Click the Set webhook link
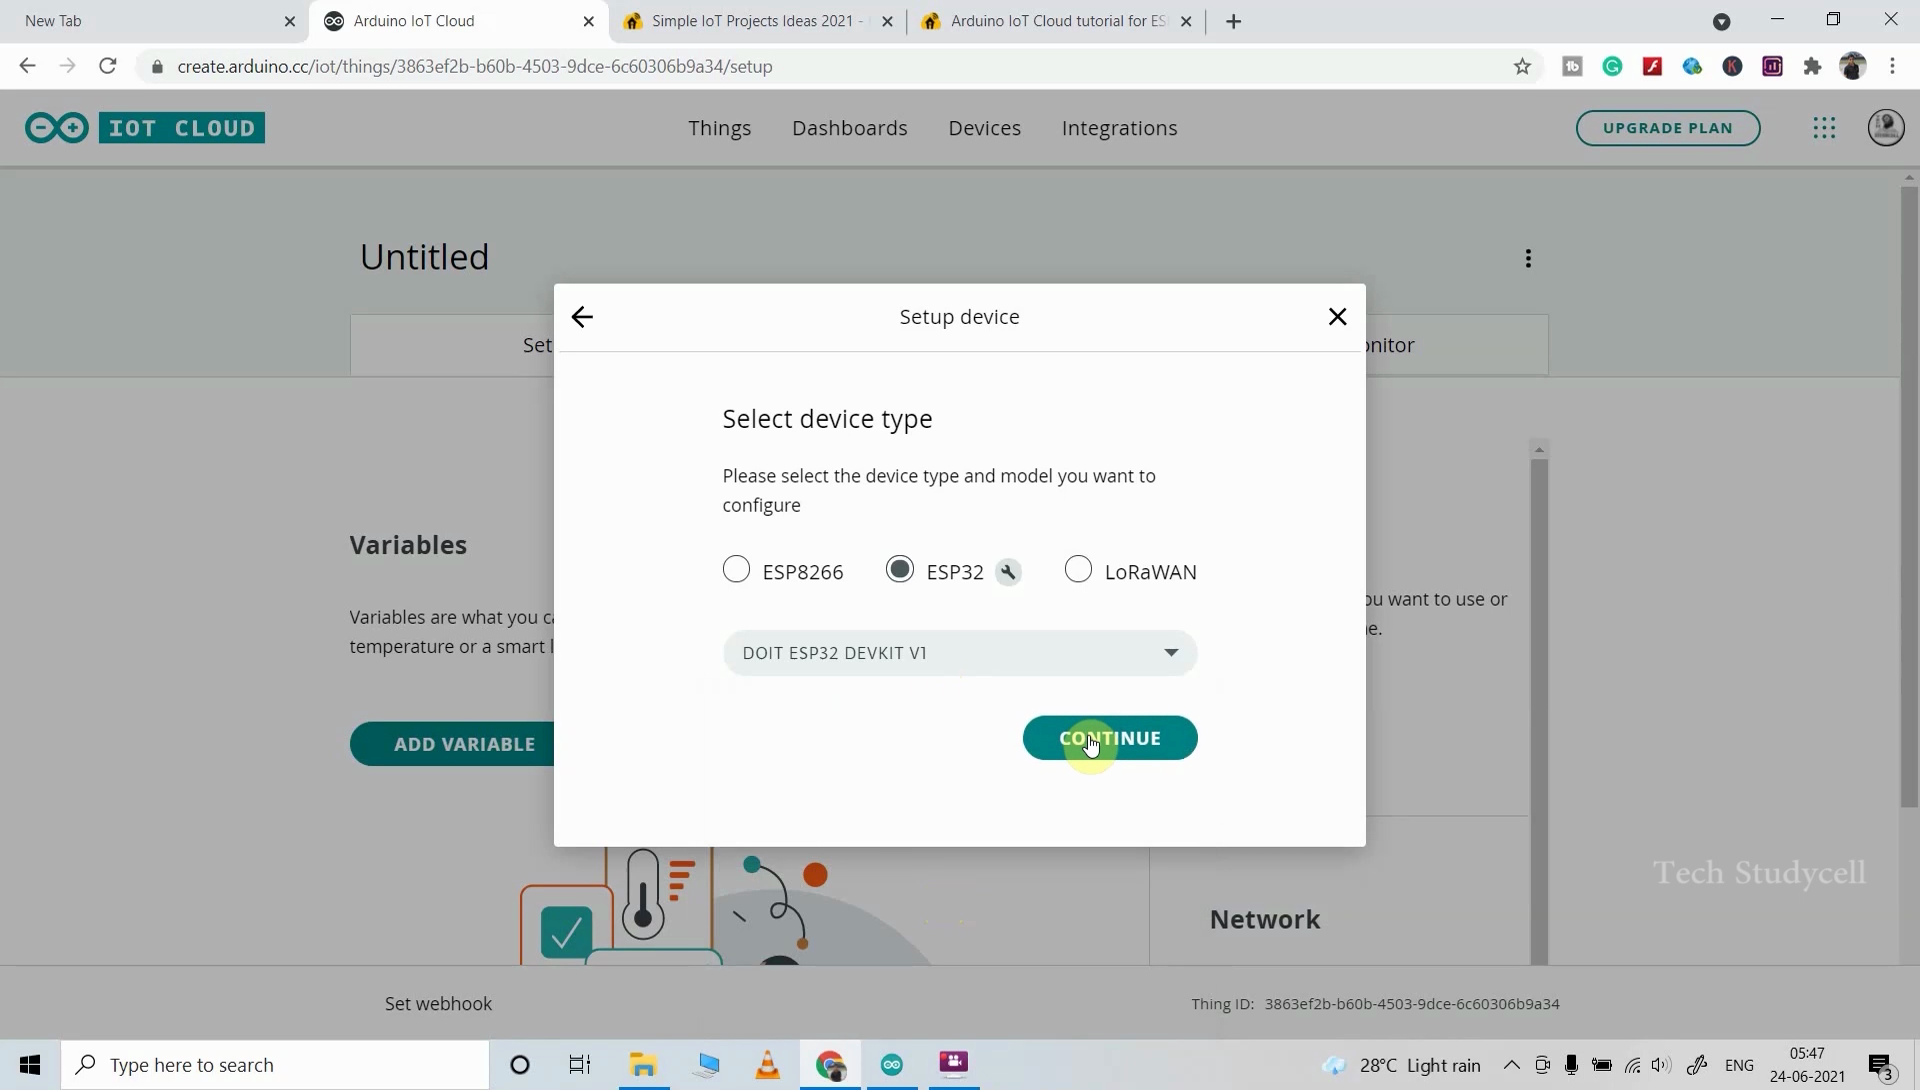Viewport: 1920px width, 1090px height. coord(438,1004)
